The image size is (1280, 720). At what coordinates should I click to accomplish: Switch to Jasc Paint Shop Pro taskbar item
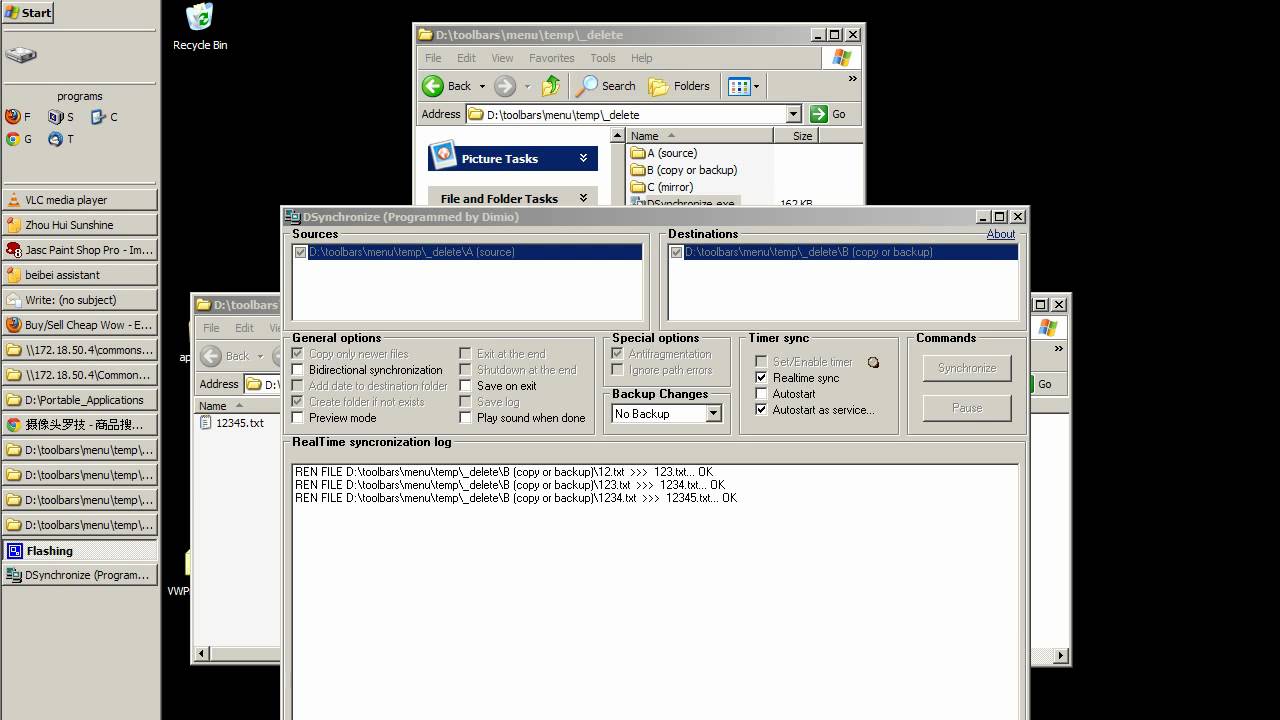pos(80,250)
